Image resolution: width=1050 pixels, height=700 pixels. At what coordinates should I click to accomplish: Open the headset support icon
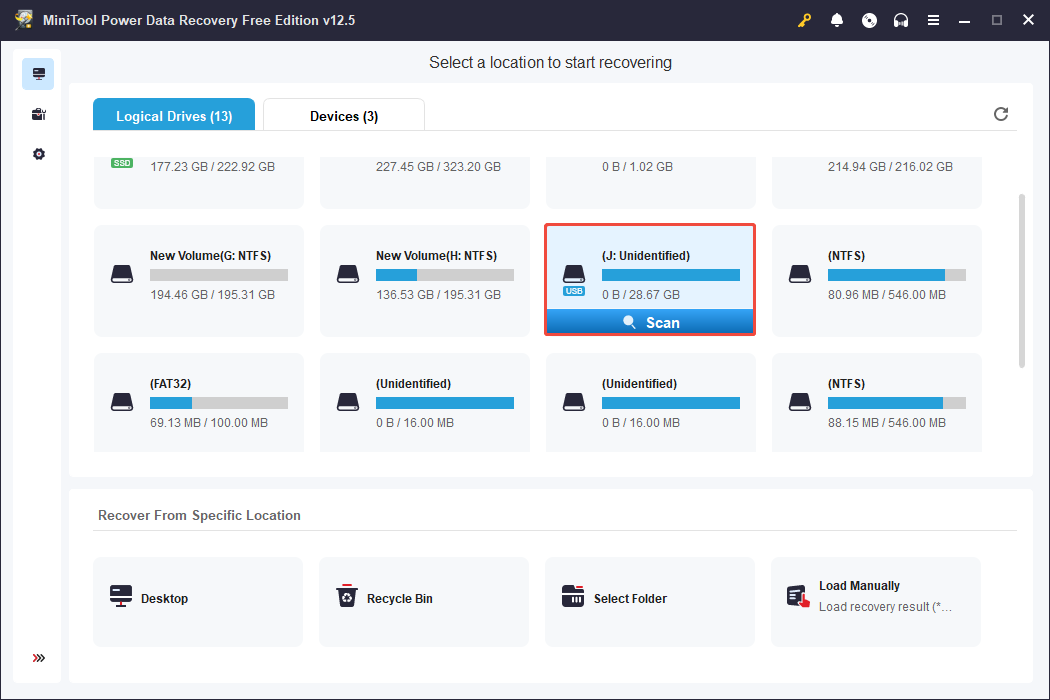pos(901,20)
